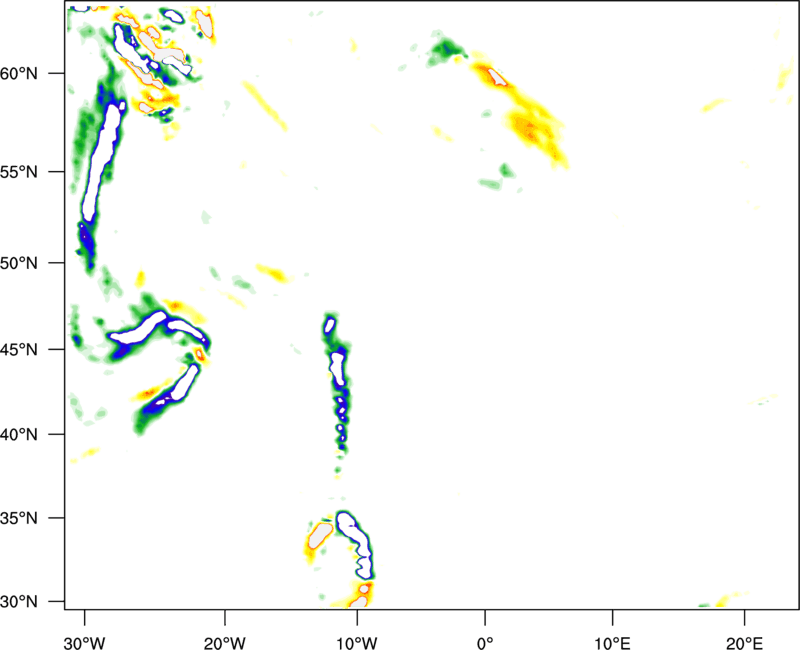Click the 40°N latitude label
Screen dimensions: 800x650
pyautogui.click(x=19, y=435)
